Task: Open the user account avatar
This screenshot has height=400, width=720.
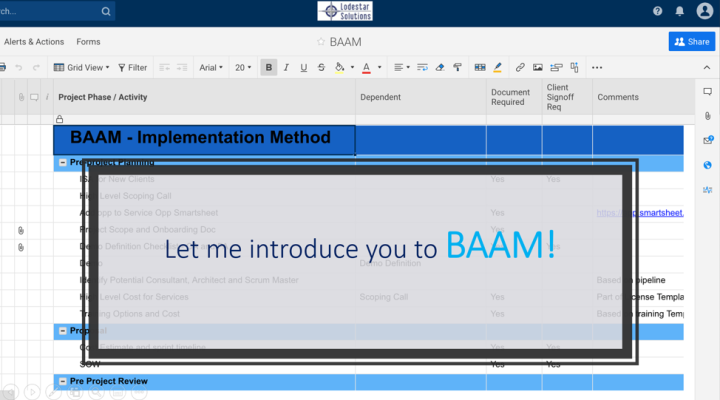Action: pos(704,11)
